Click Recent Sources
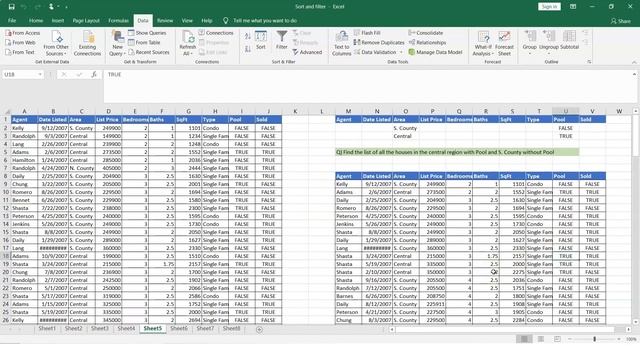This screenshot has height=360, width=640. click(x=149, y=52)
